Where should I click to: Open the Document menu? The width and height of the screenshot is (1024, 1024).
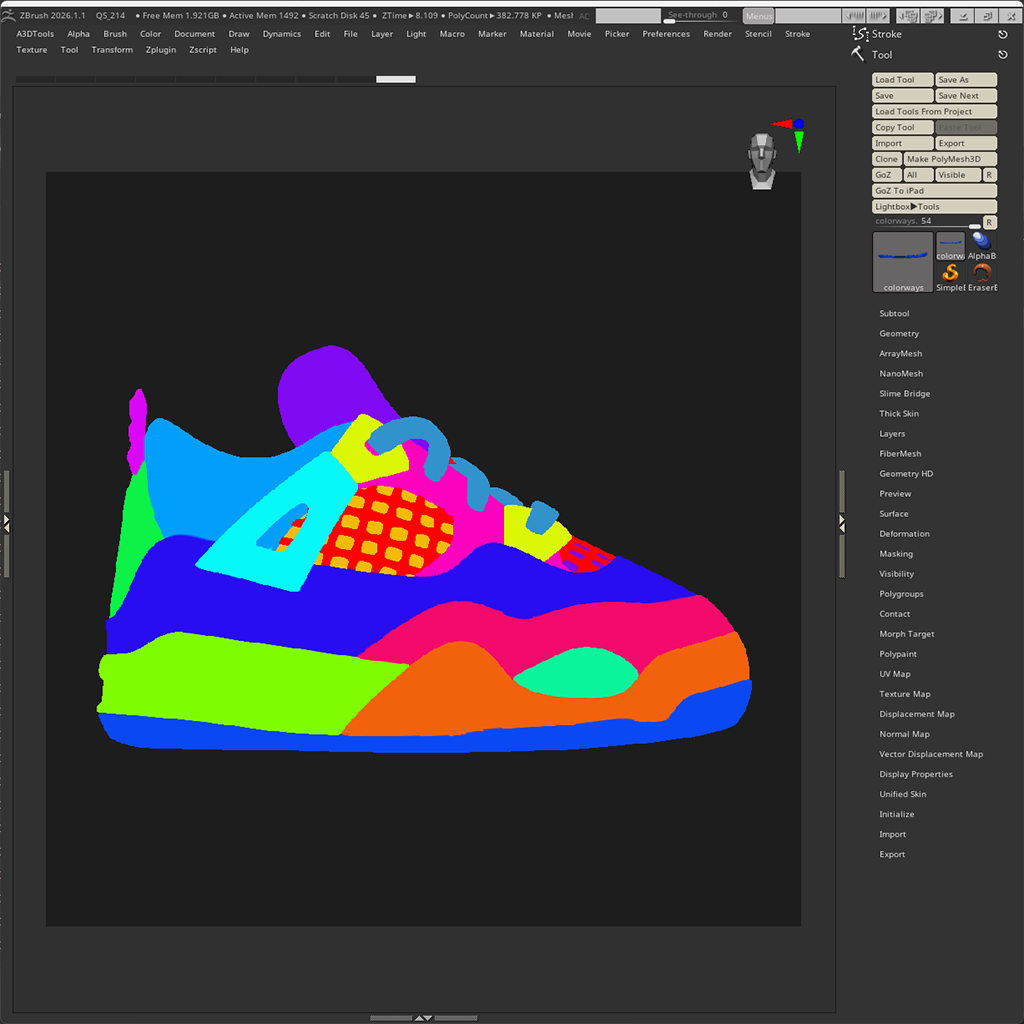pyautogui.click(x=194, y=33)
